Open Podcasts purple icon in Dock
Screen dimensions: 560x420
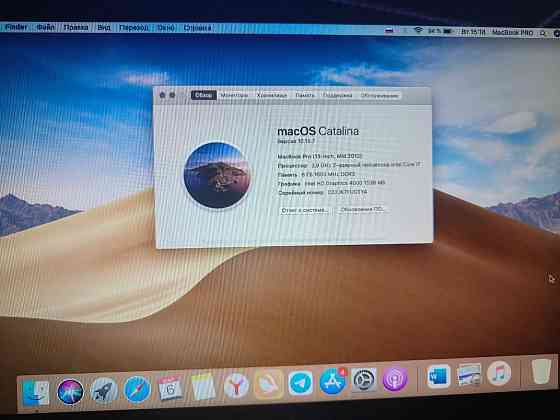[x=395, y=379]
